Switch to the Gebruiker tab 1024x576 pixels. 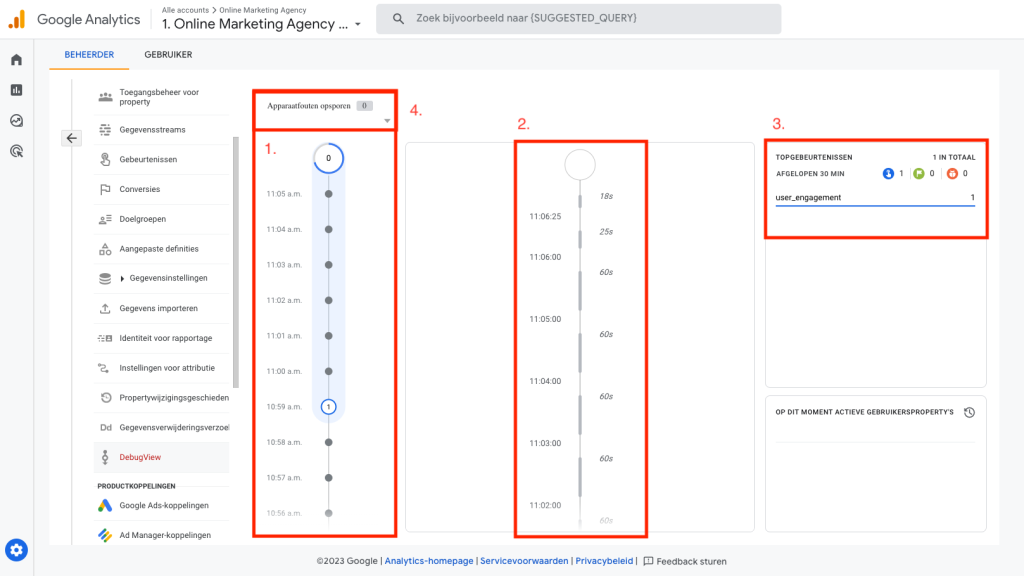tap(168, 55)
